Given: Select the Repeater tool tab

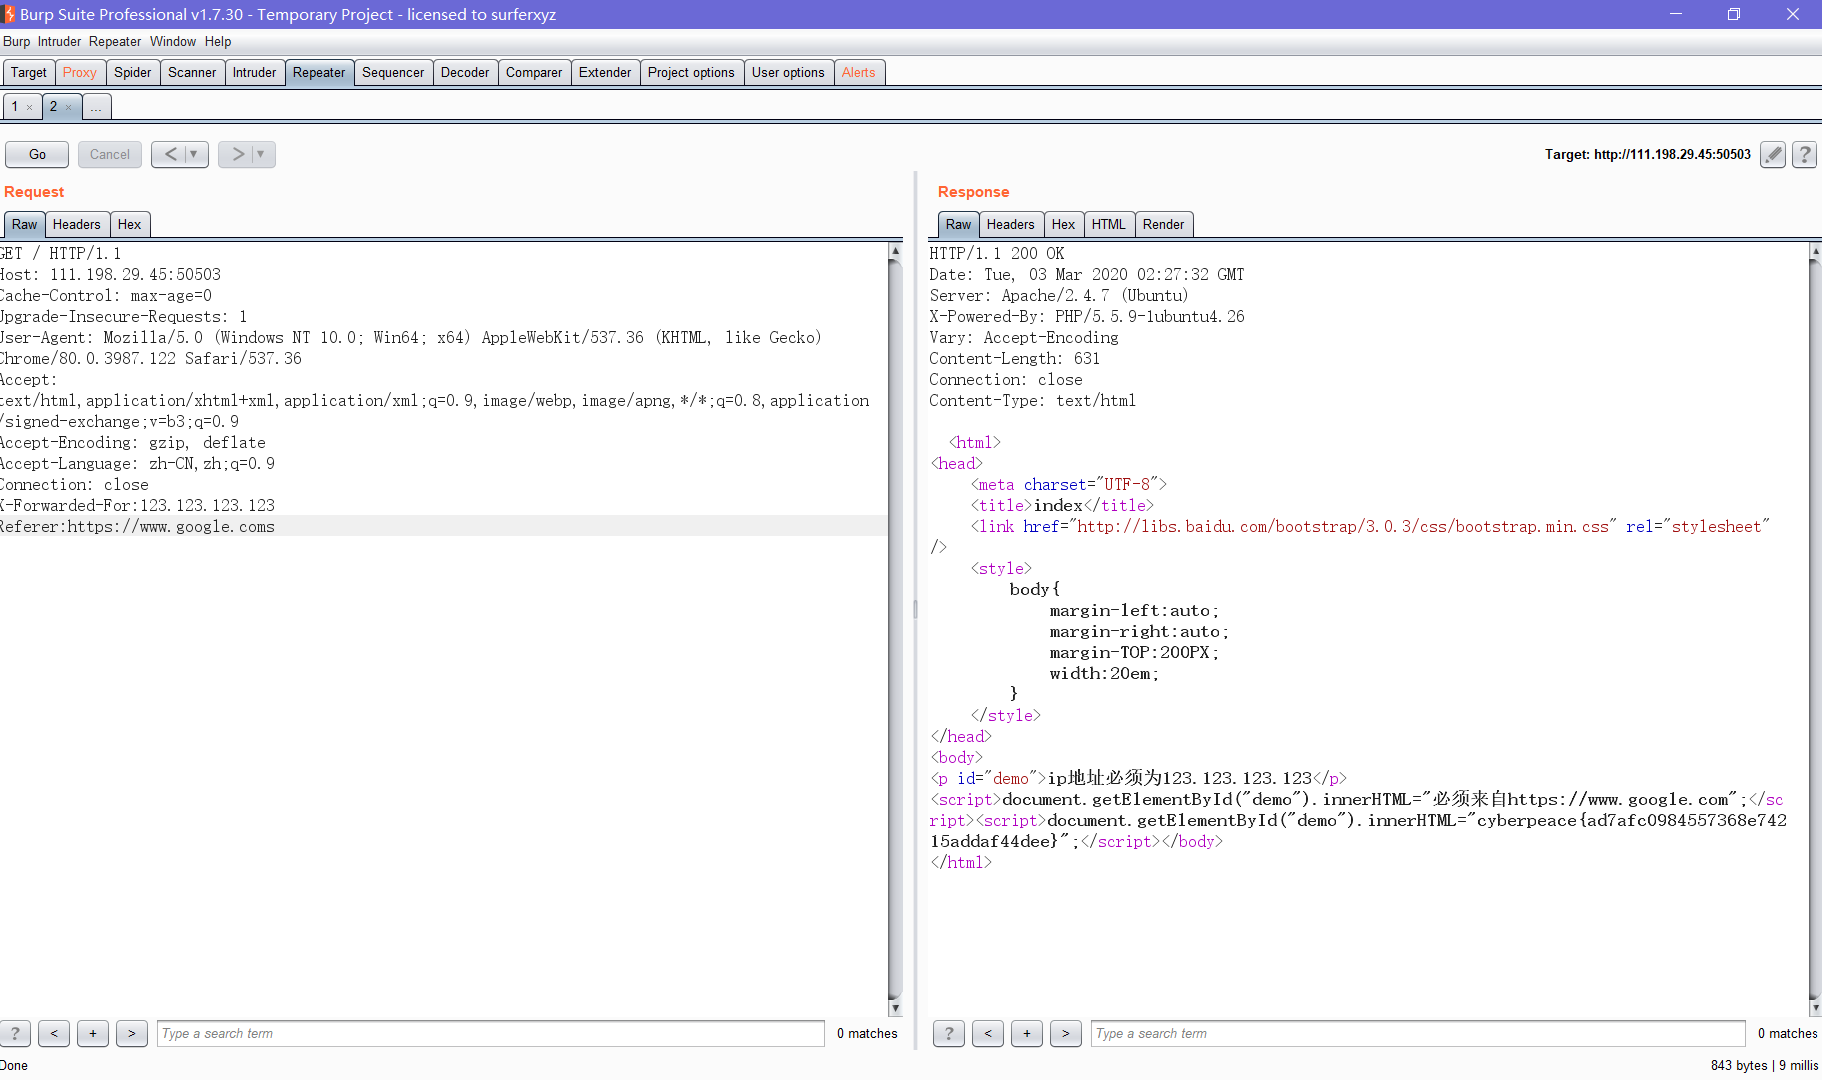Looking at the screenshot, I should click(x=319, y=72).
